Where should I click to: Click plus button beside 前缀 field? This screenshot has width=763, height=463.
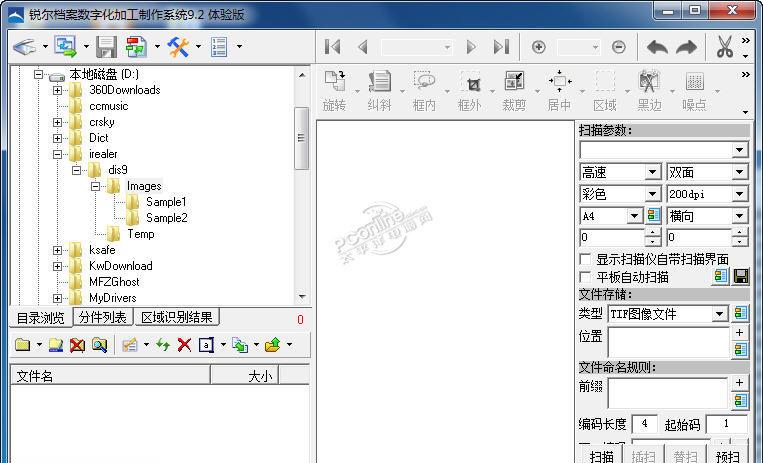740,383
